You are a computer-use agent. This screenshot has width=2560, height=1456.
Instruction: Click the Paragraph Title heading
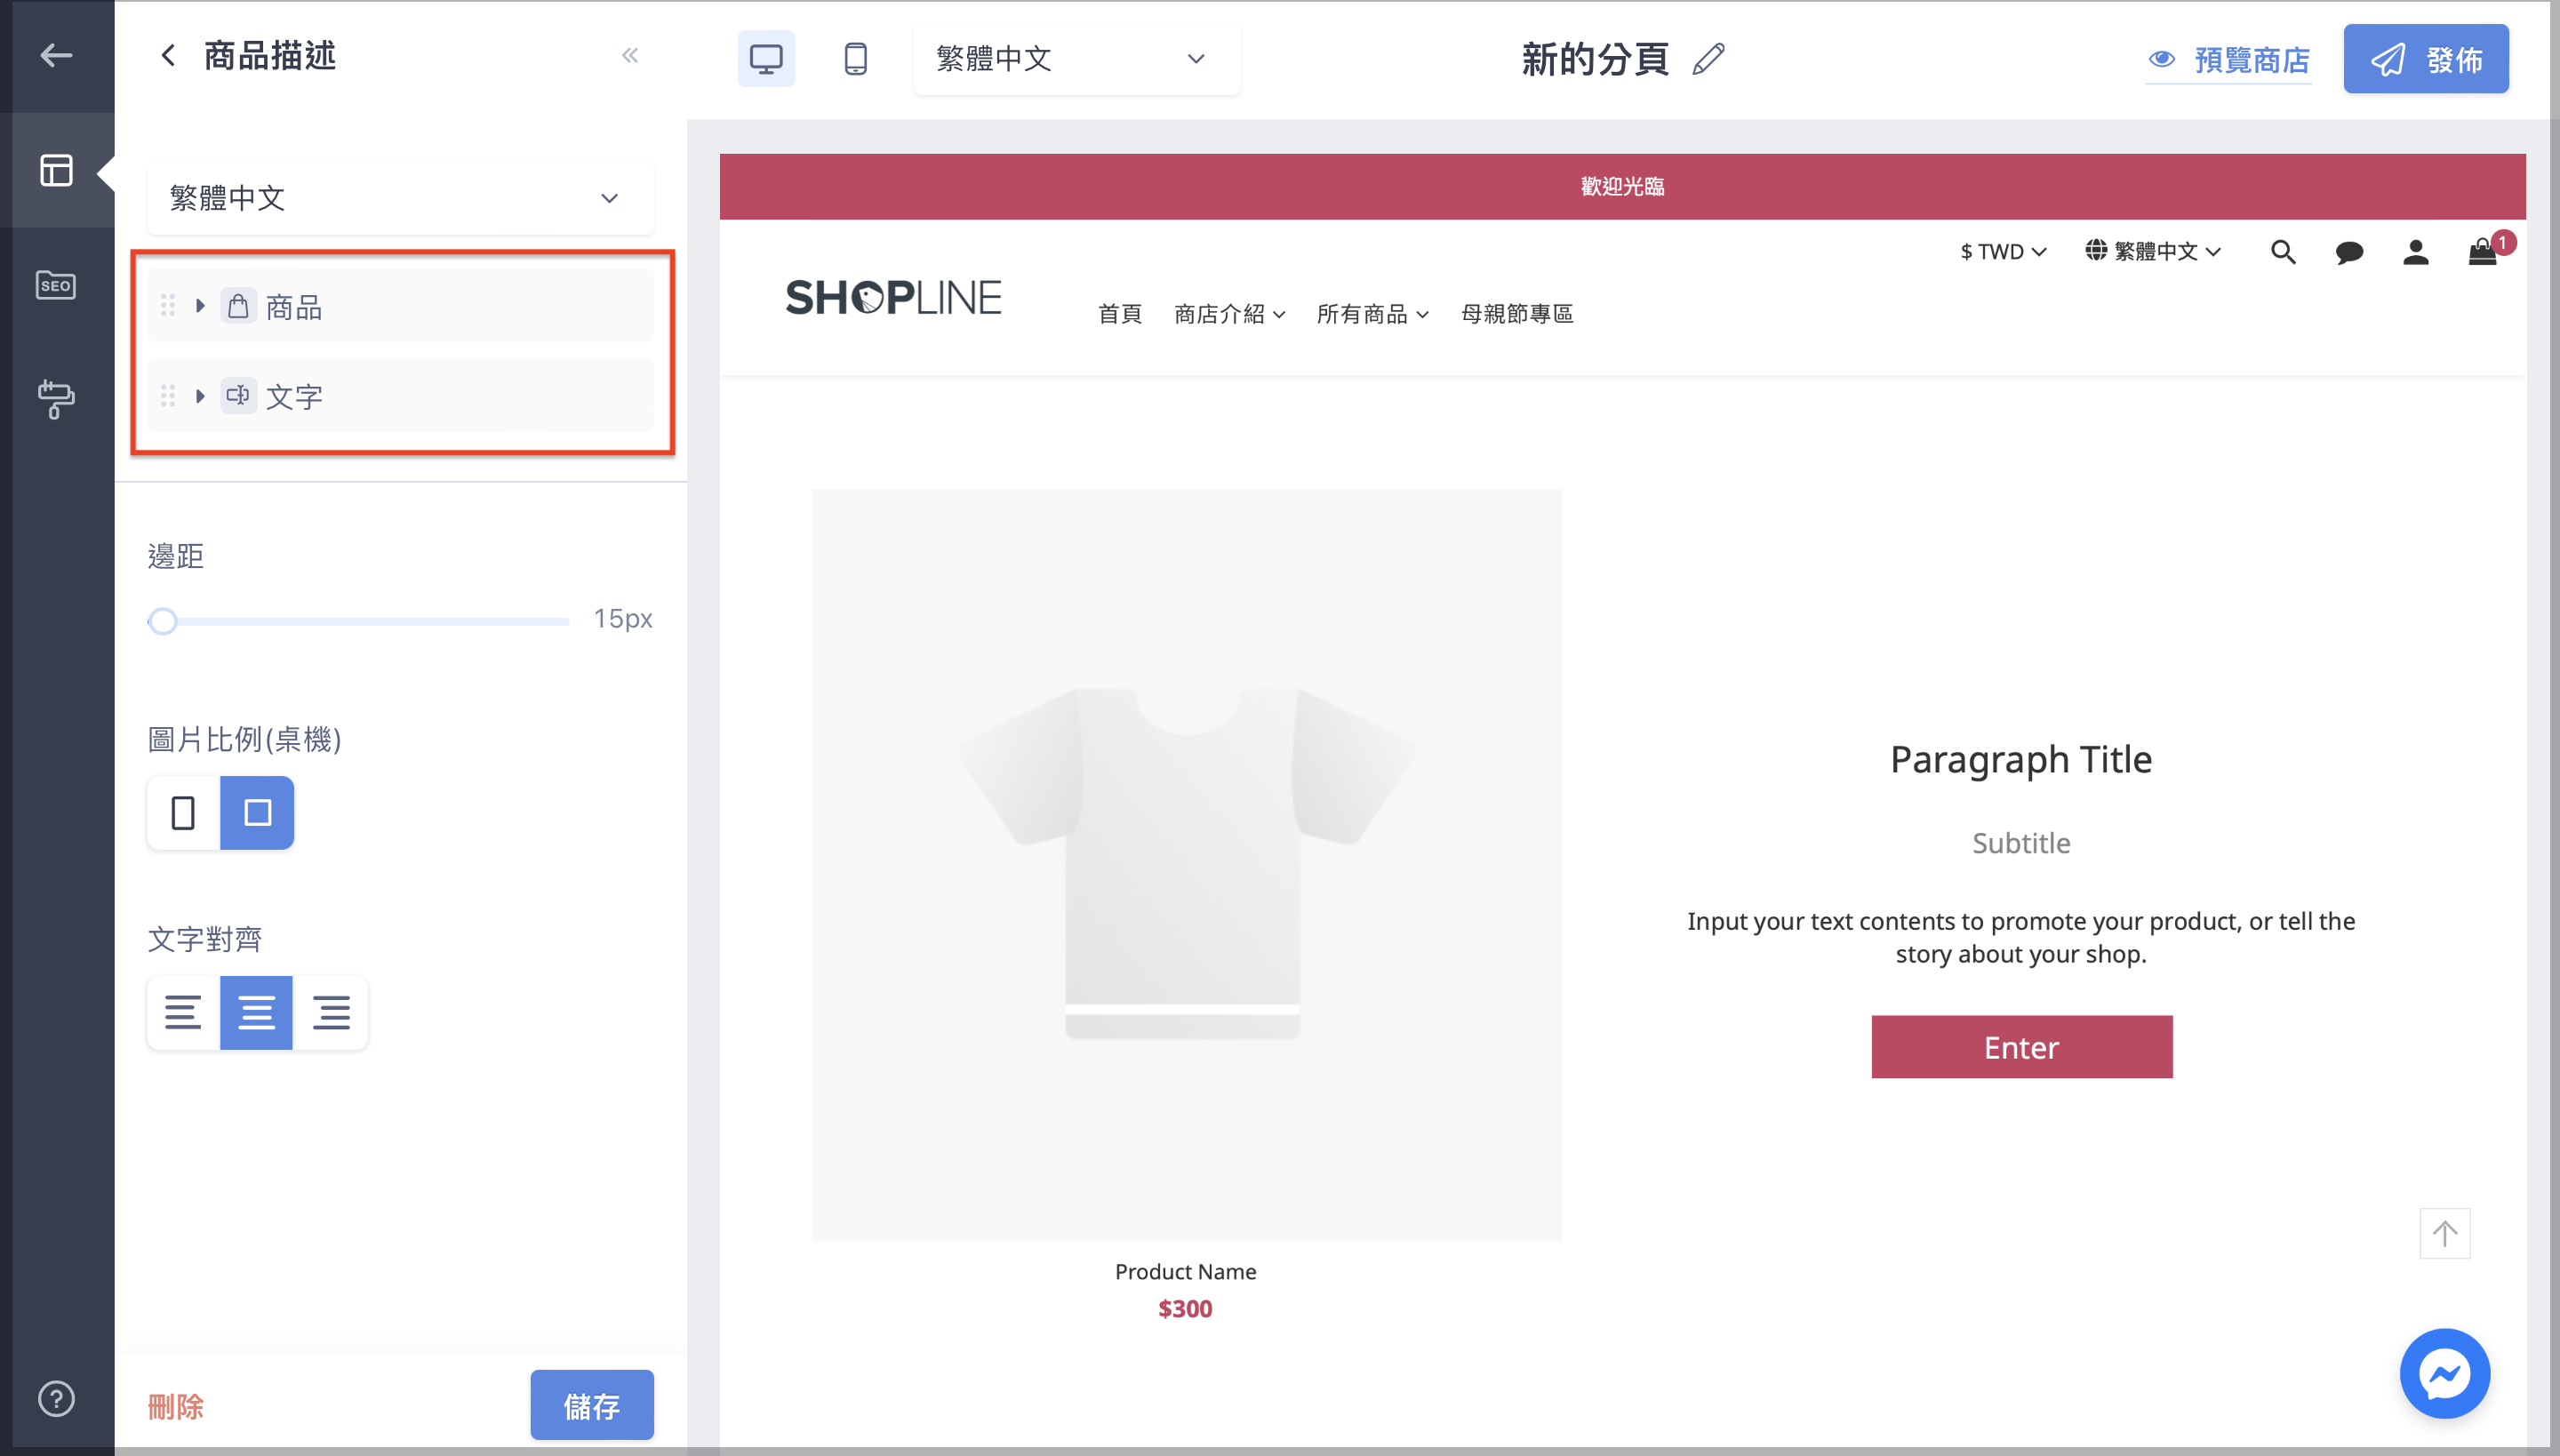(2021, 760)
